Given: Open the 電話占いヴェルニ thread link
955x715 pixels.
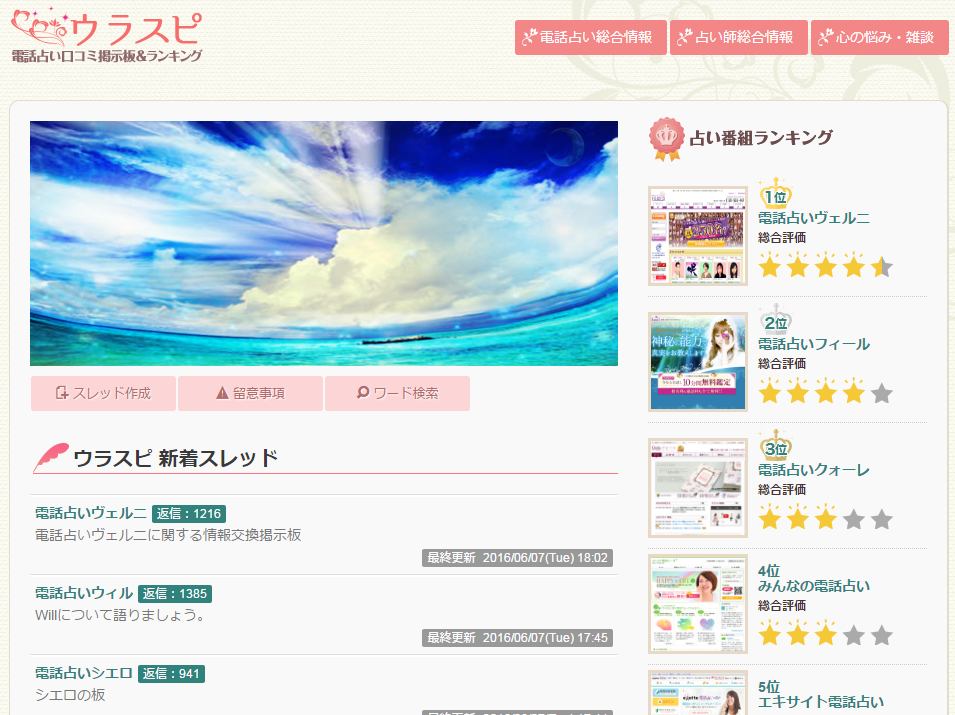Looking at the screenshot, I should (91, 513).
